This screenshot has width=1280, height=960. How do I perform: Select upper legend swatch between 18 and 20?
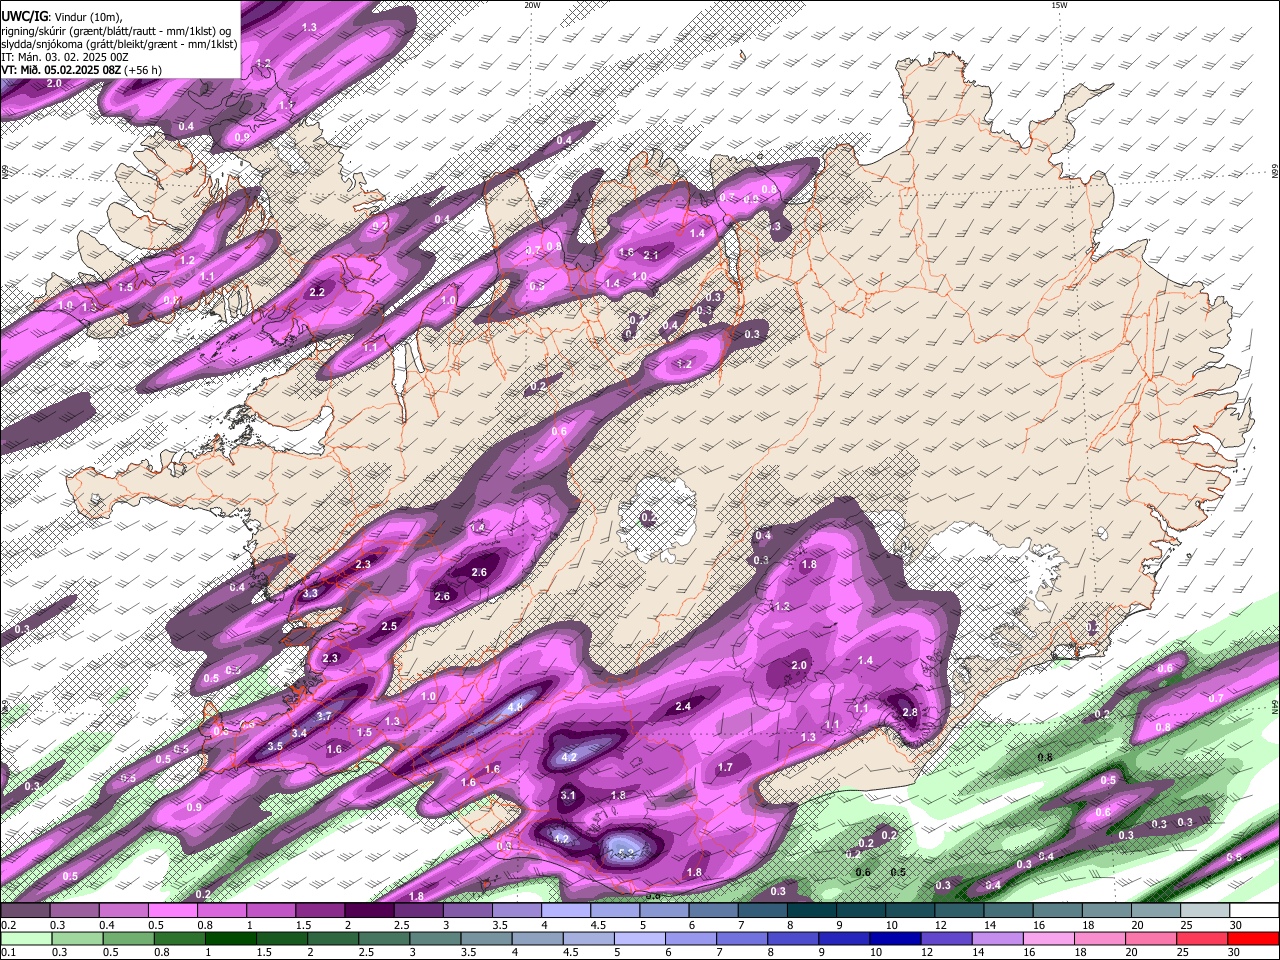tap(1107, 911)
